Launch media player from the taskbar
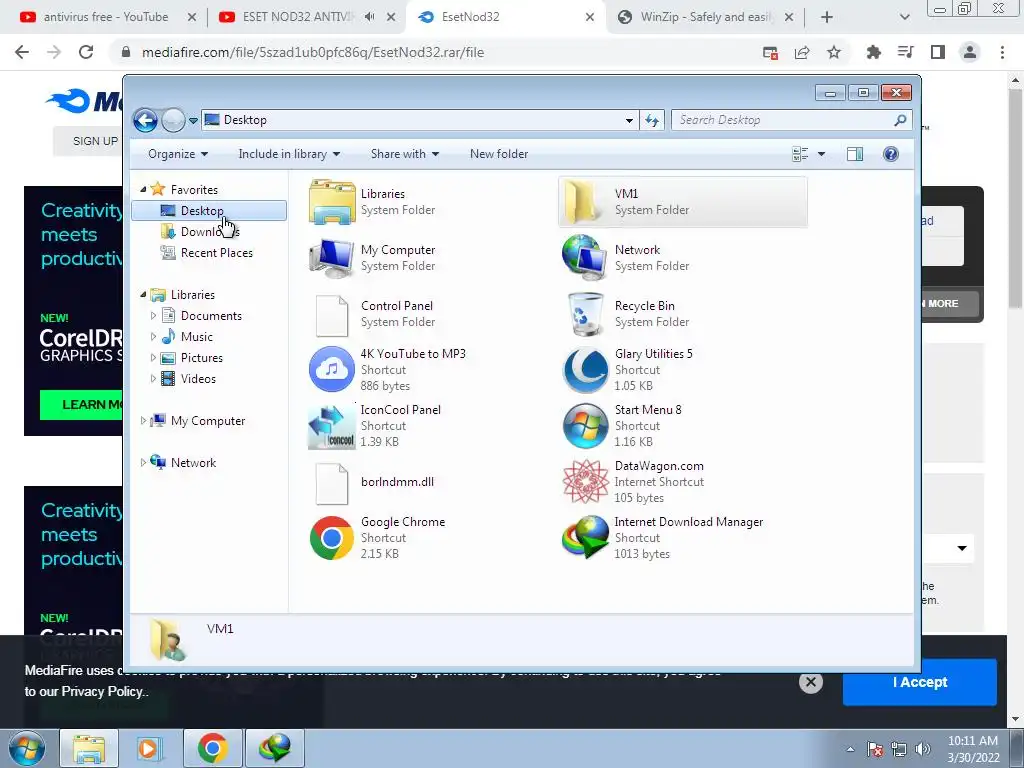The width and height of the screenshot is (1024, 768). (149, 748)
